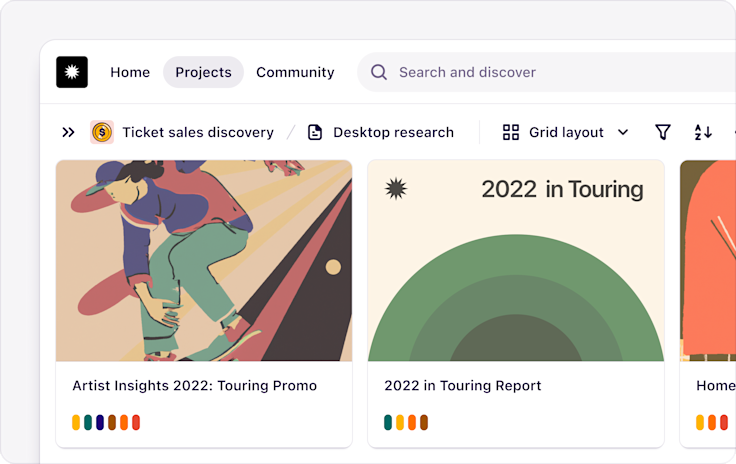Click yellow tag on Touring Report card
Viewport: 736px width, 464px height.
400,422
